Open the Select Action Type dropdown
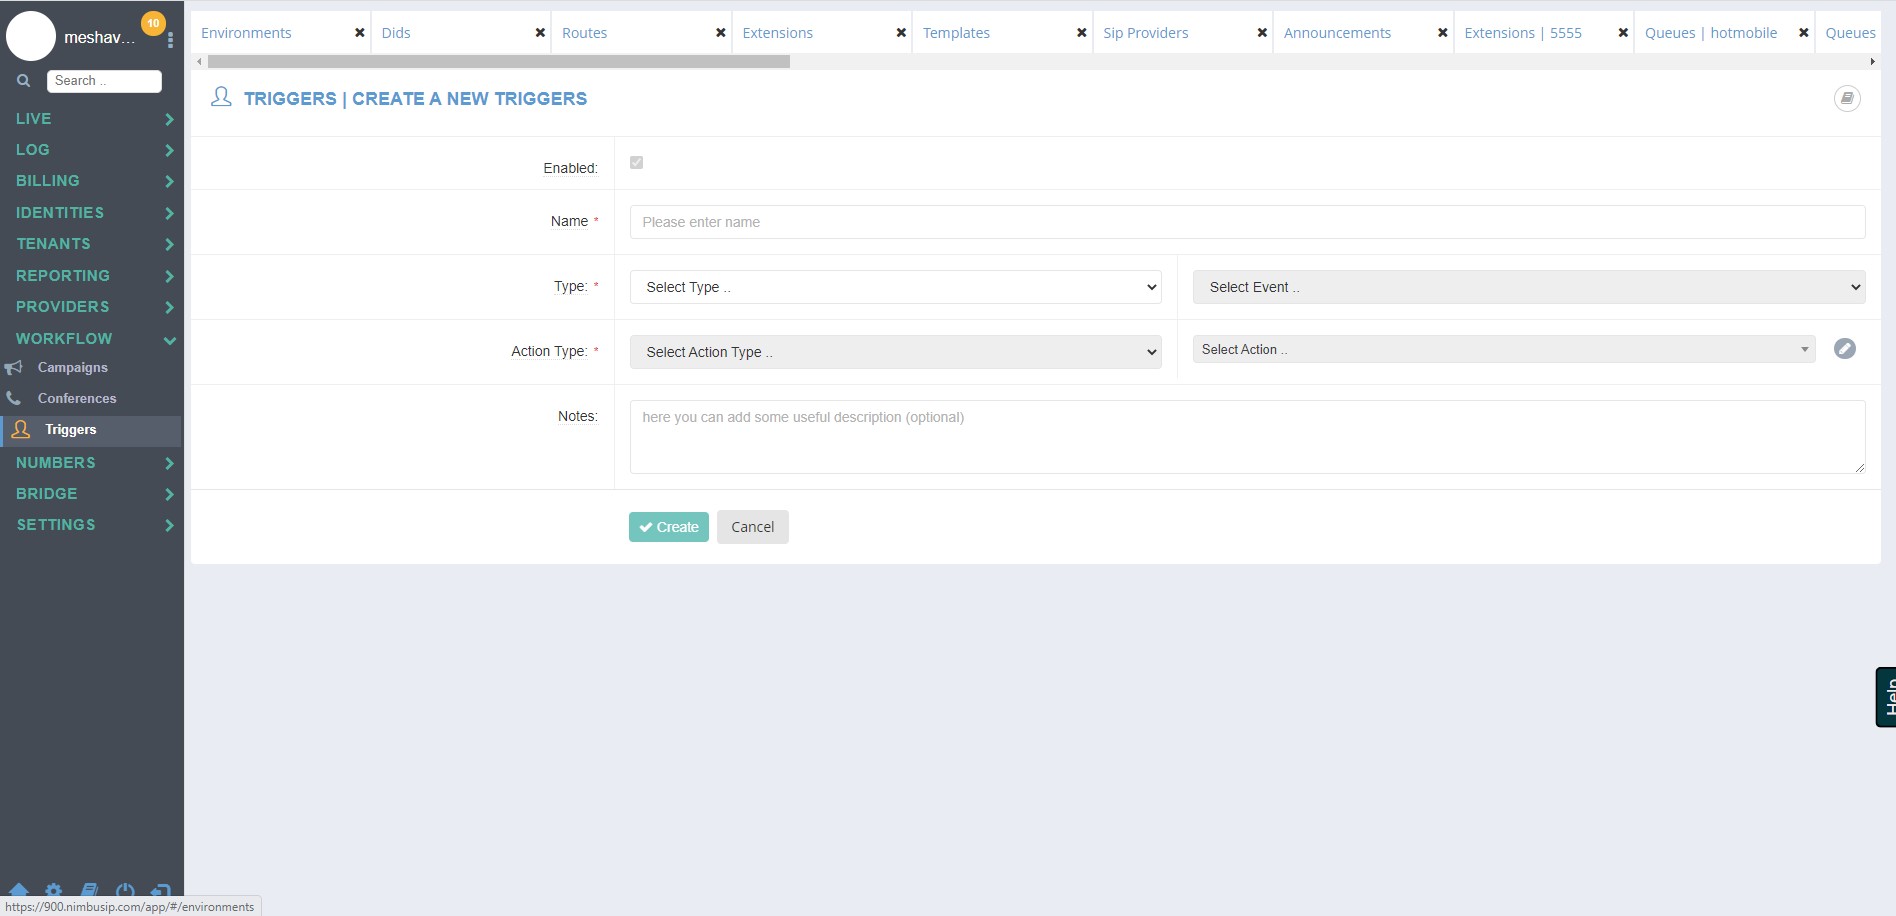 (895, 352)
